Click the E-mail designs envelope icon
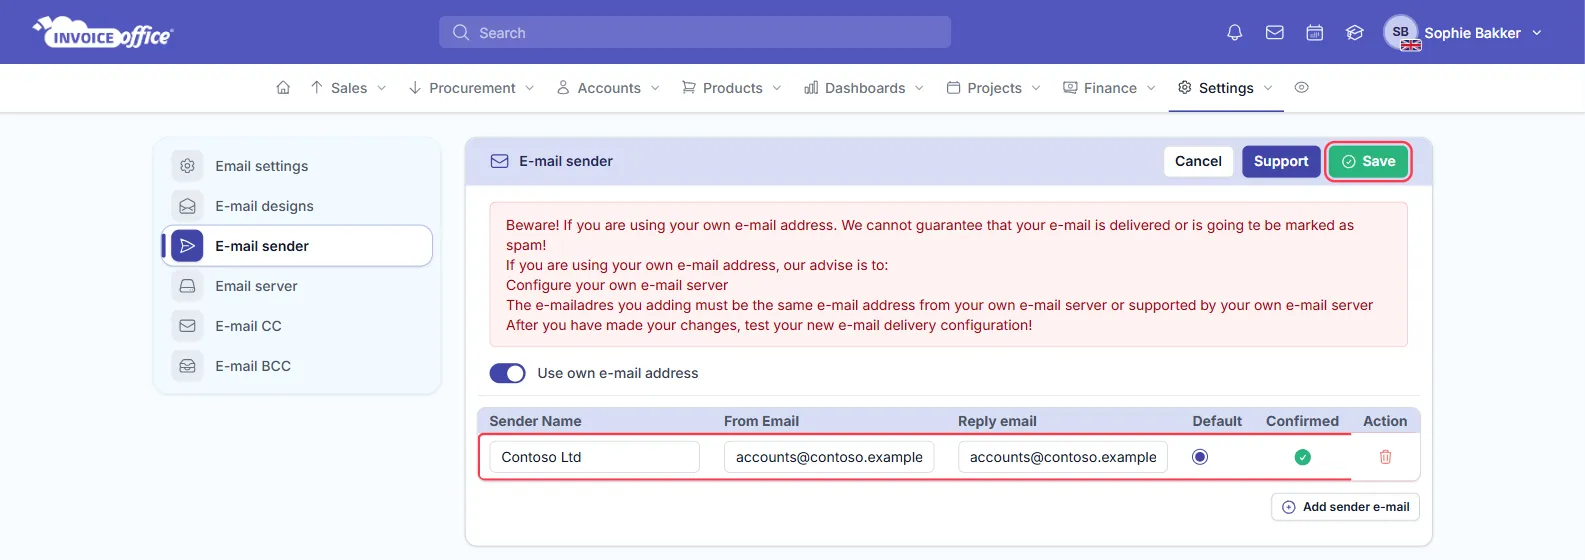1585x560 pixels. [187, 206]
